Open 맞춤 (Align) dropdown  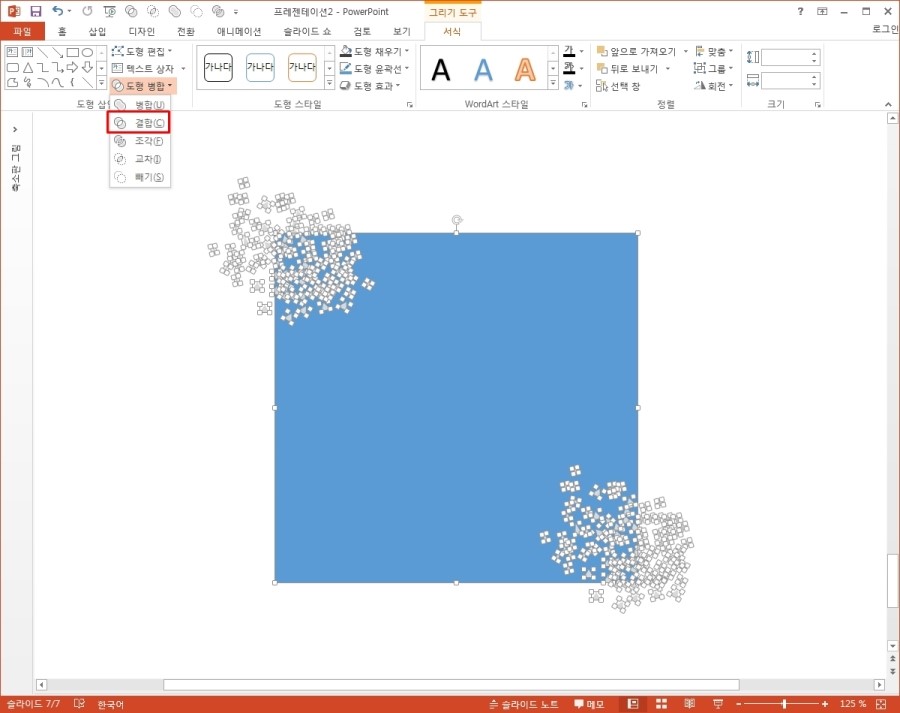pyautogui.click(x=713, y=51)
